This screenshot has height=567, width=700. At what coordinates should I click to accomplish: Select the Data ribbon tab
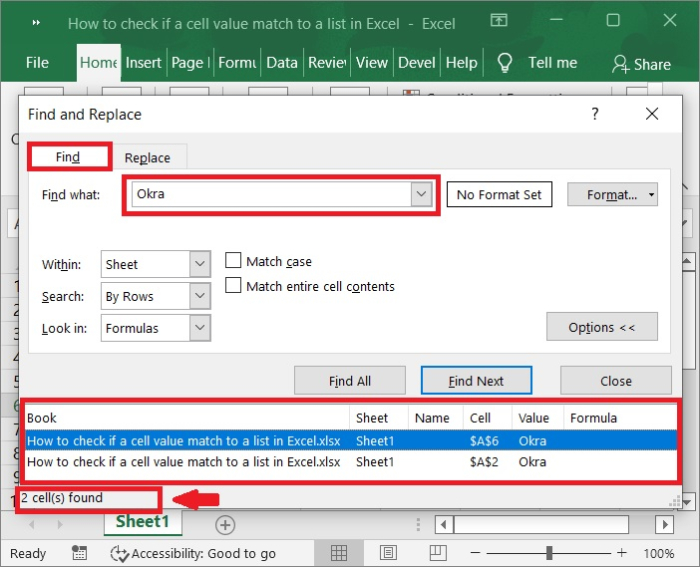(282, 63)
